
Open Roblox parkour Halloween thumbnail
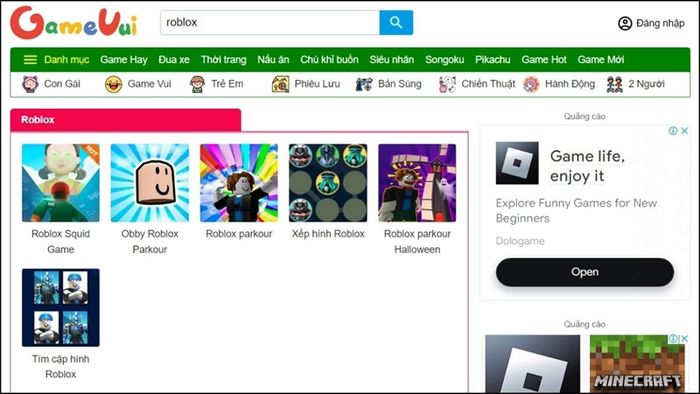click(417, 182)
